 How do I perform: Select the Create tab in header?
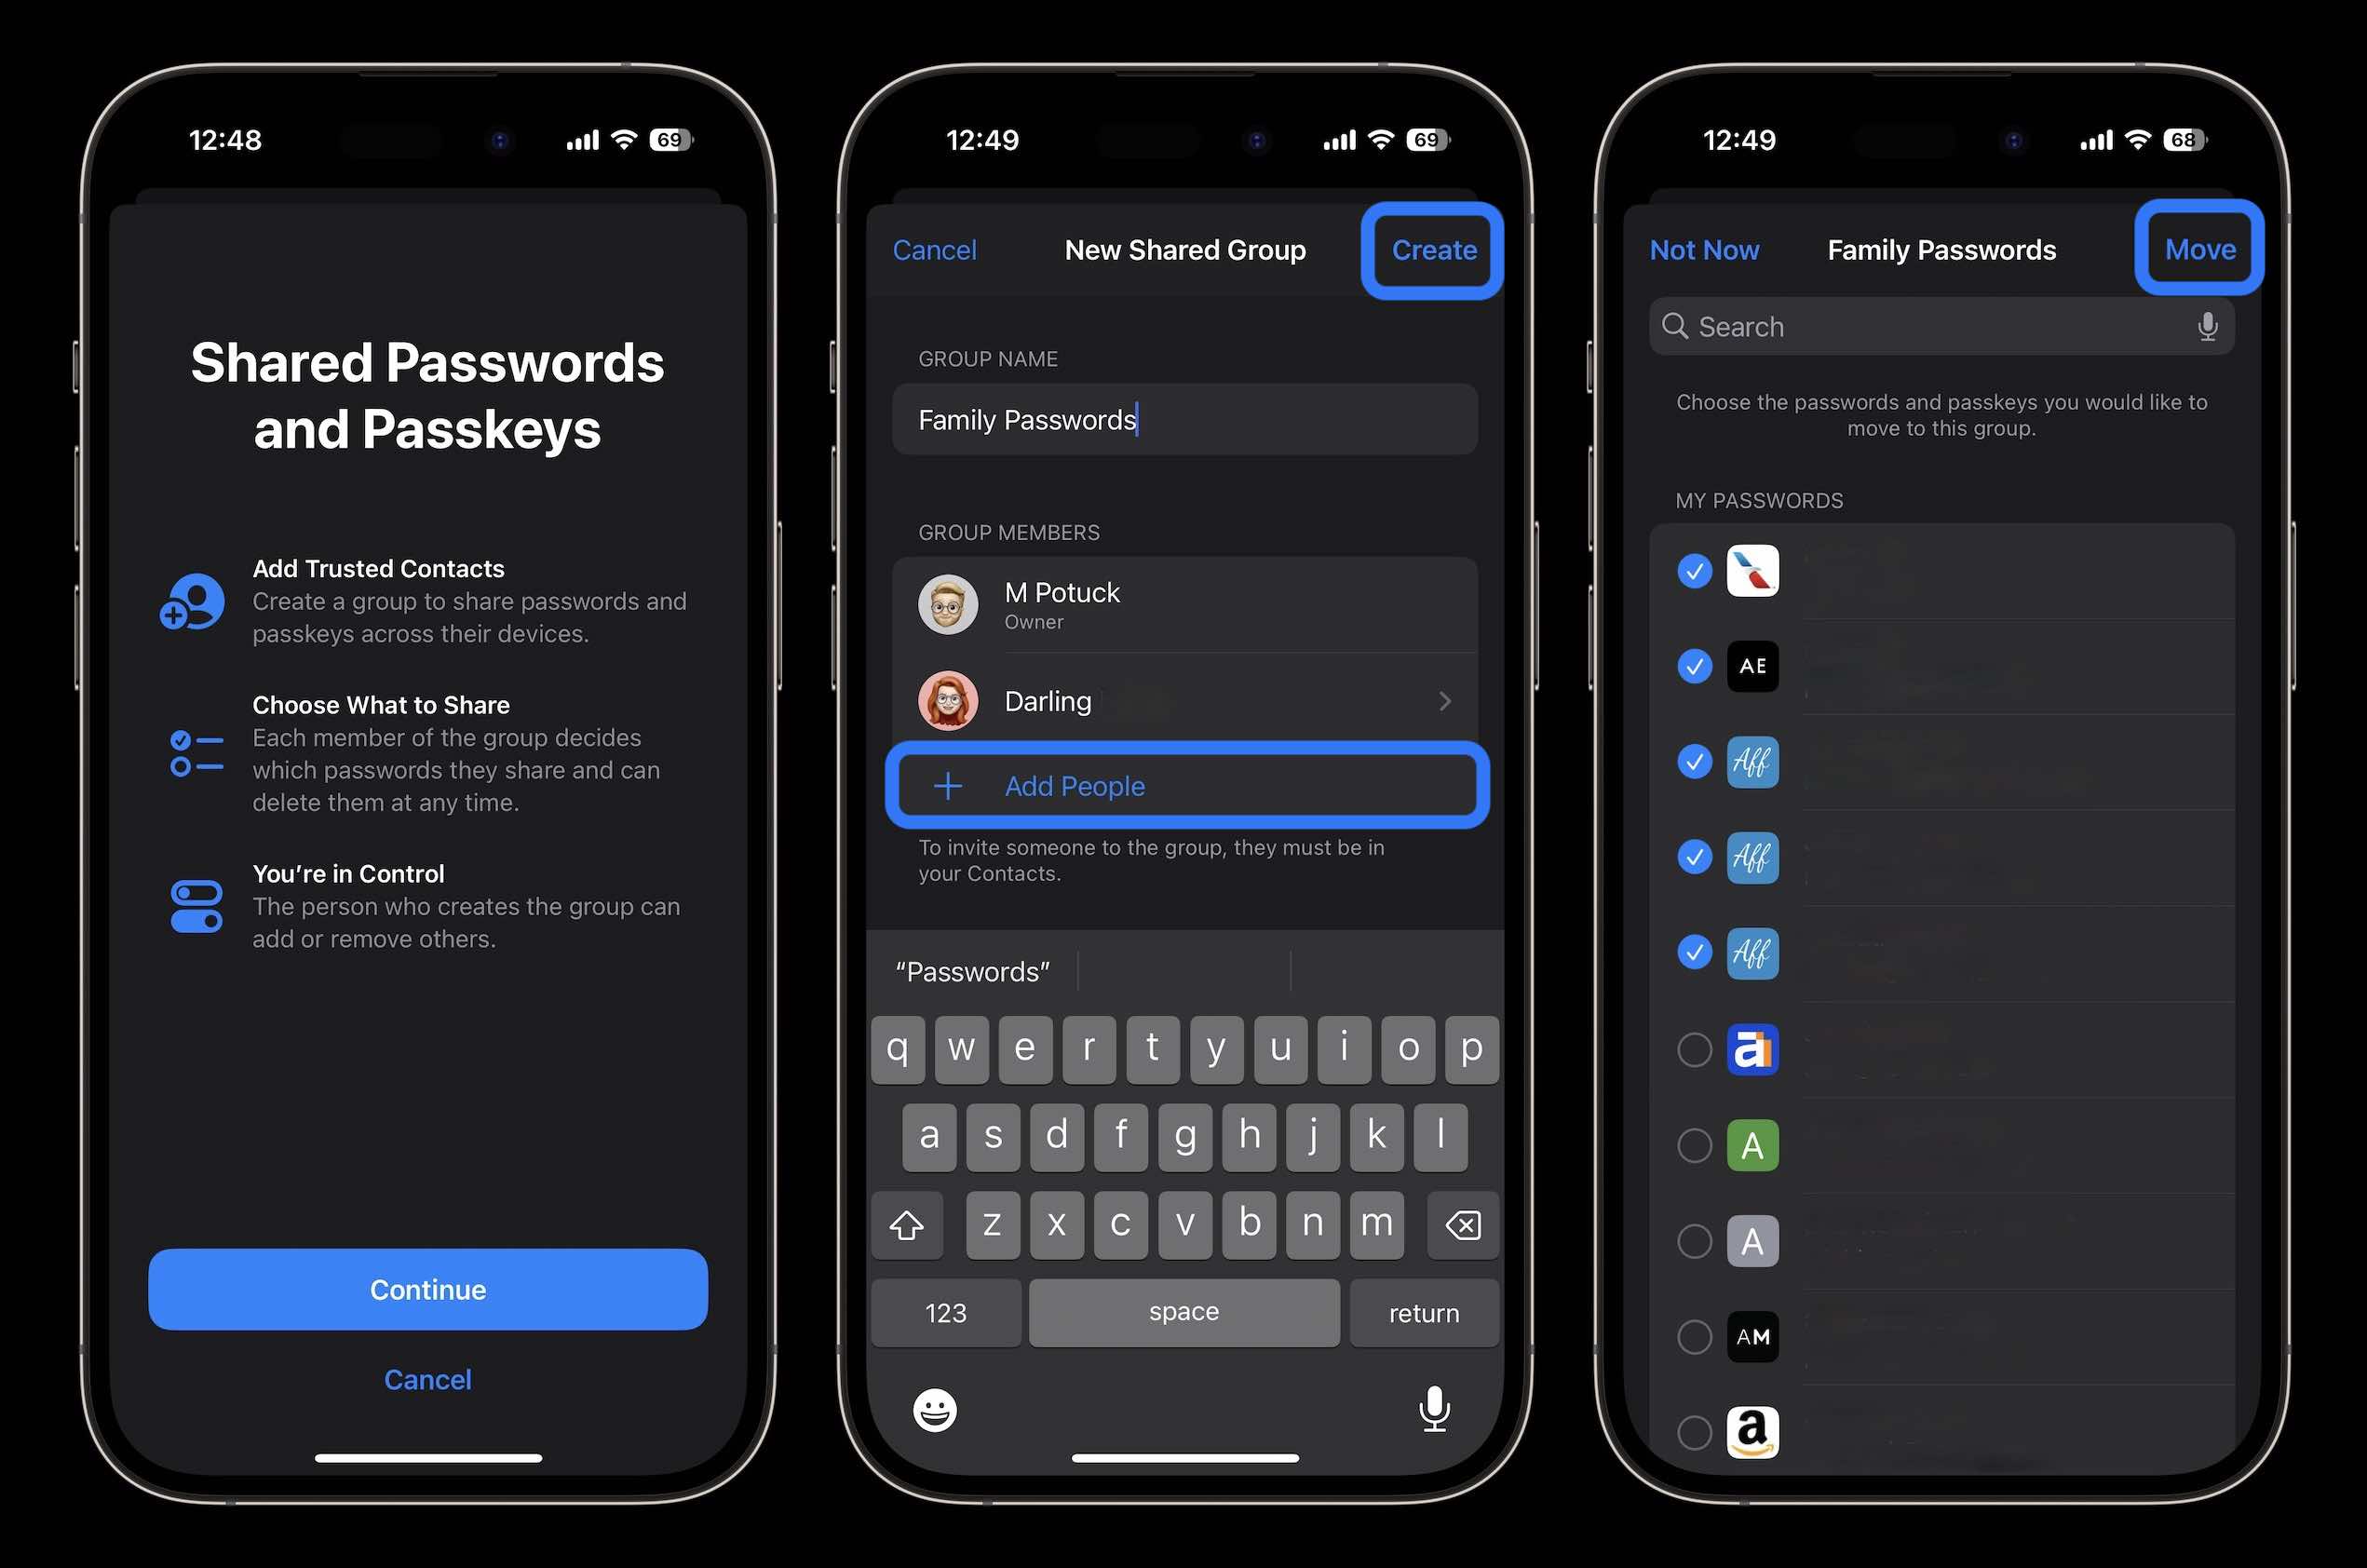click(1433, 249)
